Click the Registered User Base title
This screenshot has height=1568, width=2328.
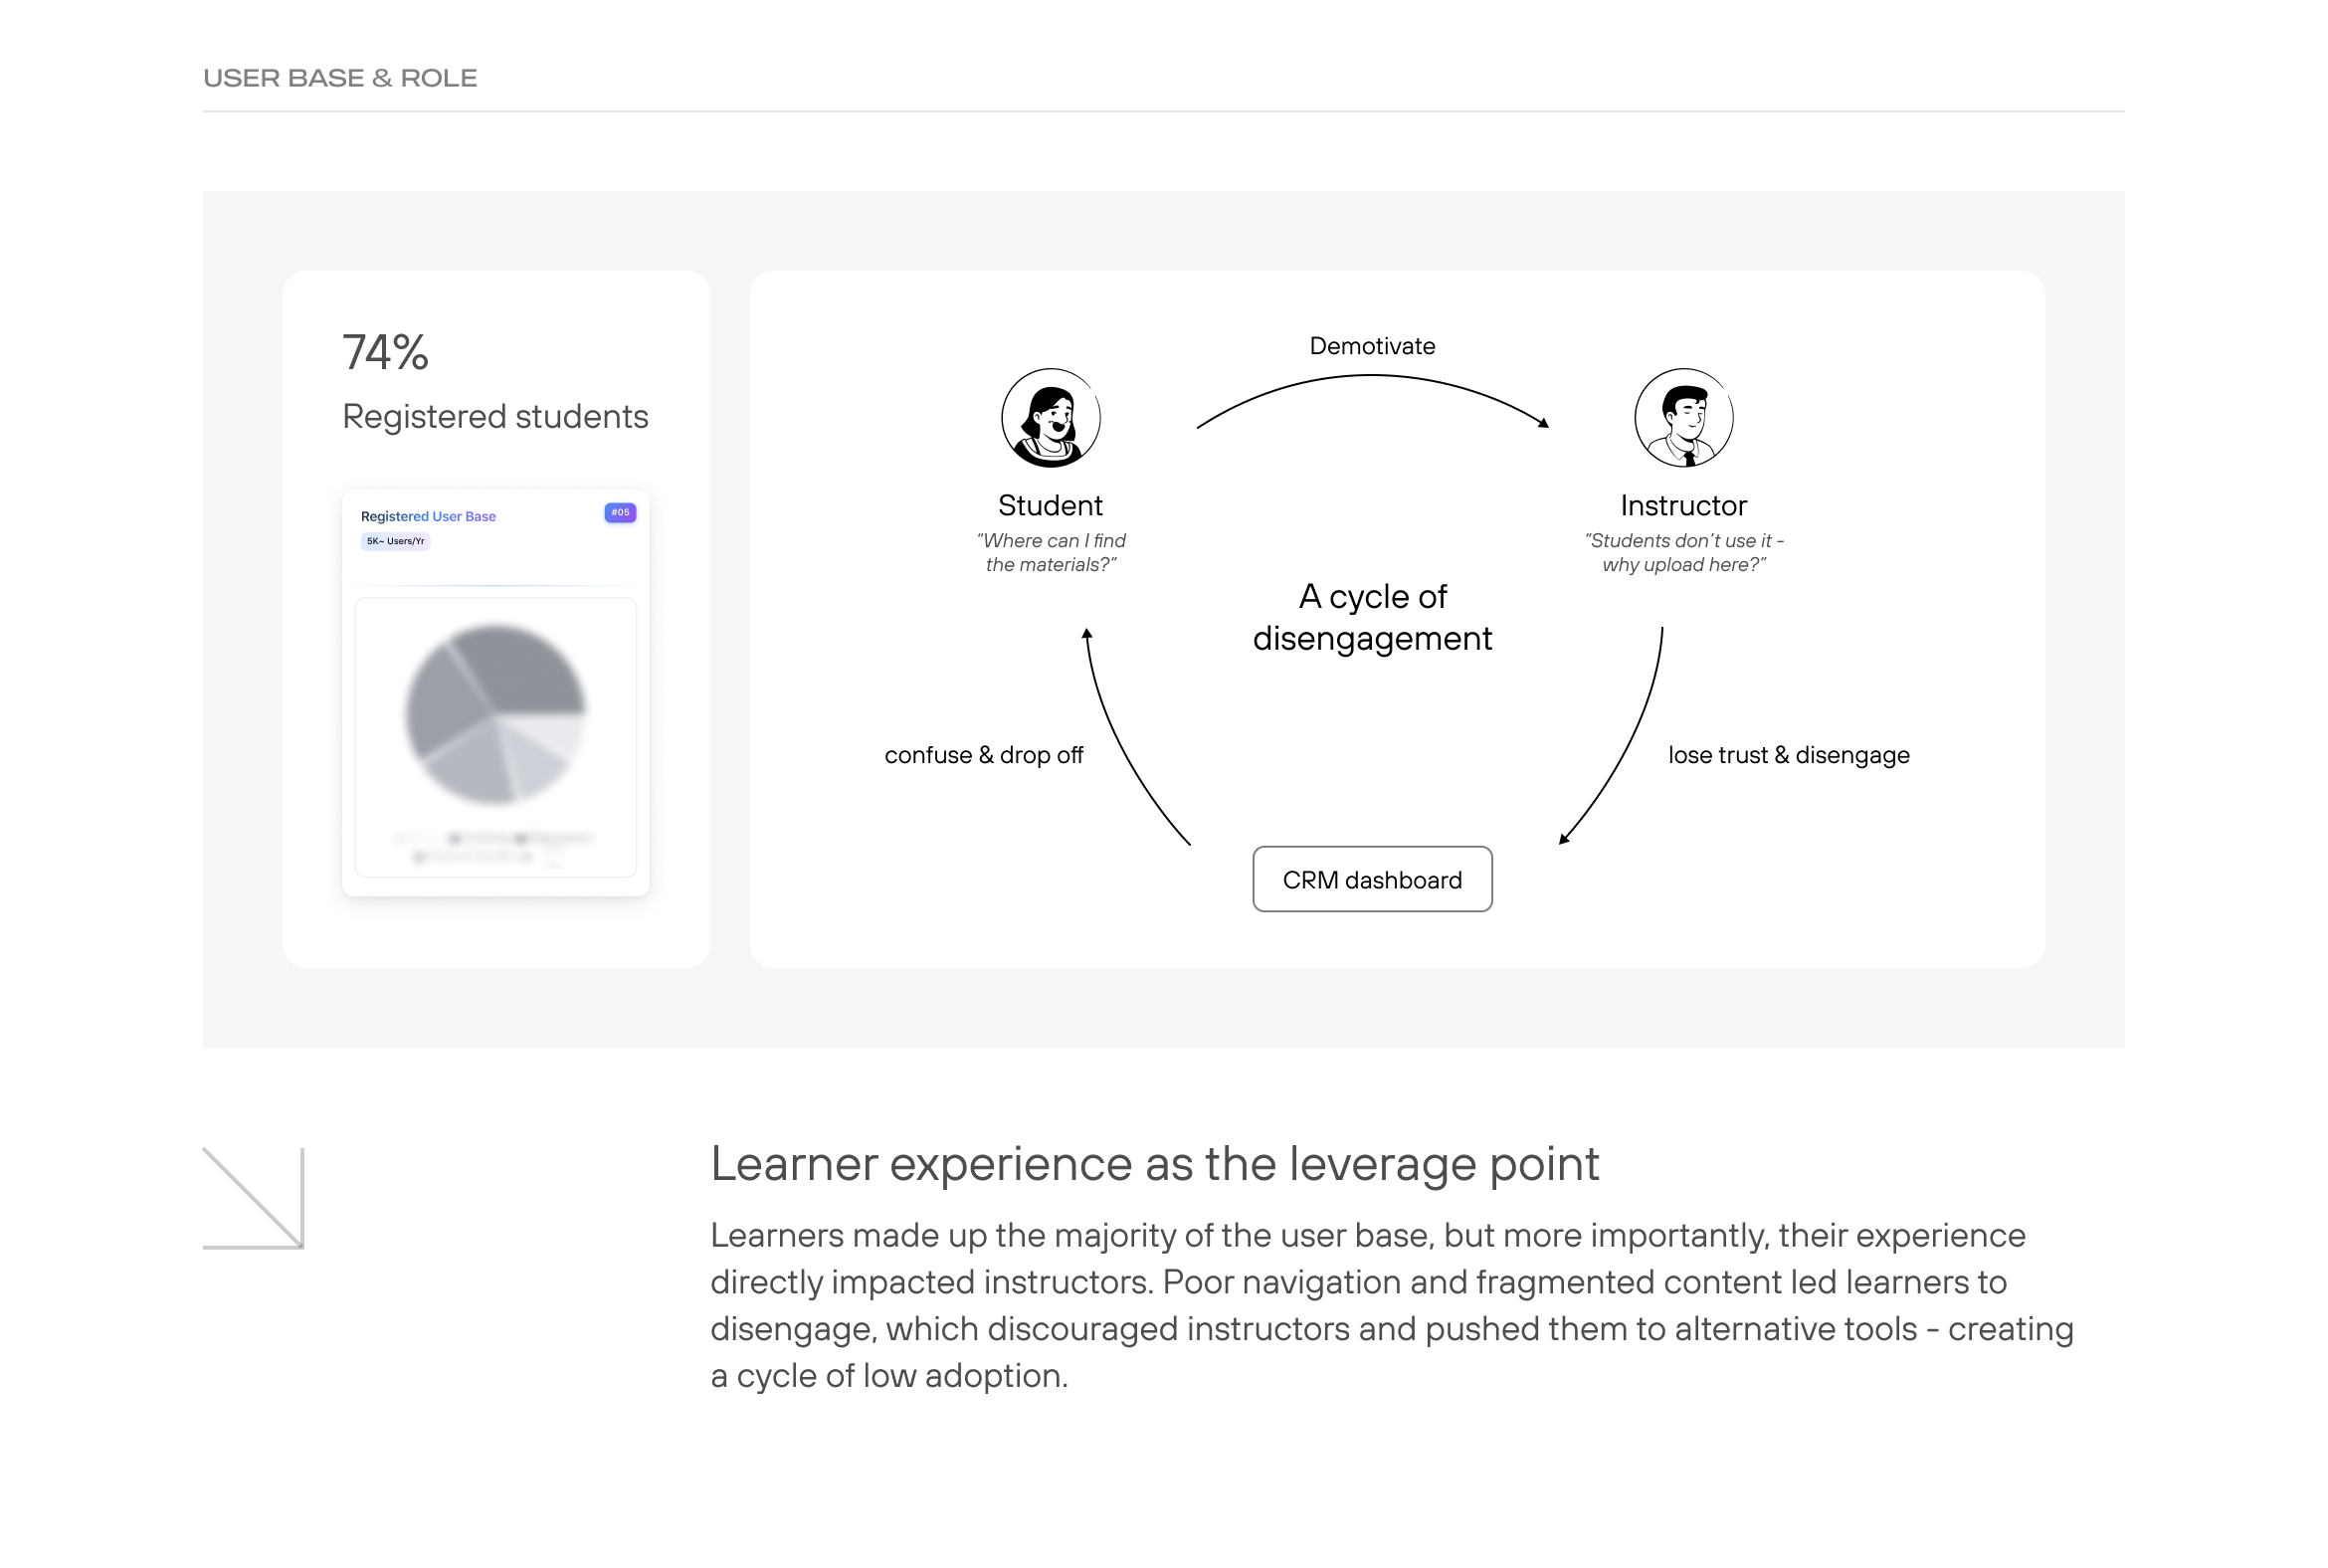[x=428, y=516]
